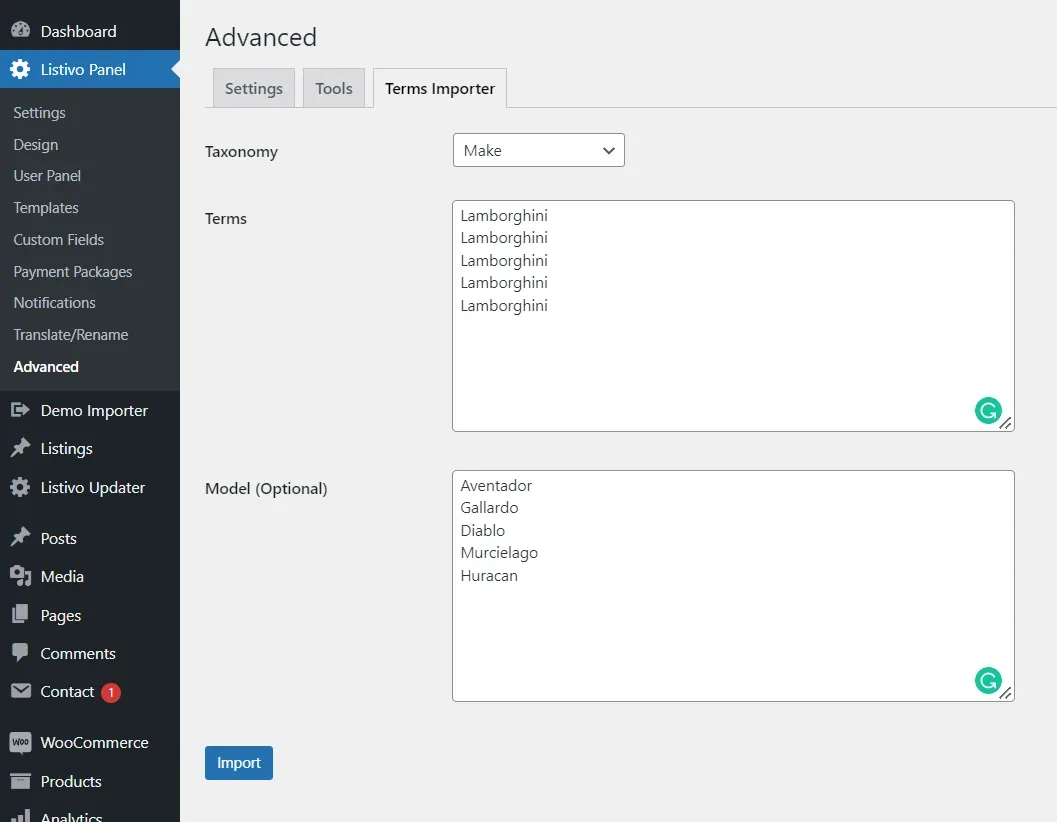Open the Templates submenu link
Viewport: 1057px width, 822px height.
[46, 208]
